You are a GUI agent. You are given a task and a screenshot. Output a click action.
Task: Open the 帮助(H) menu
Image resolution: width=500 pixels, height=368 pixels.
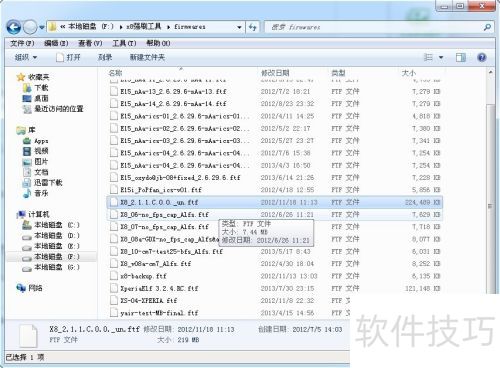point(158,43)
